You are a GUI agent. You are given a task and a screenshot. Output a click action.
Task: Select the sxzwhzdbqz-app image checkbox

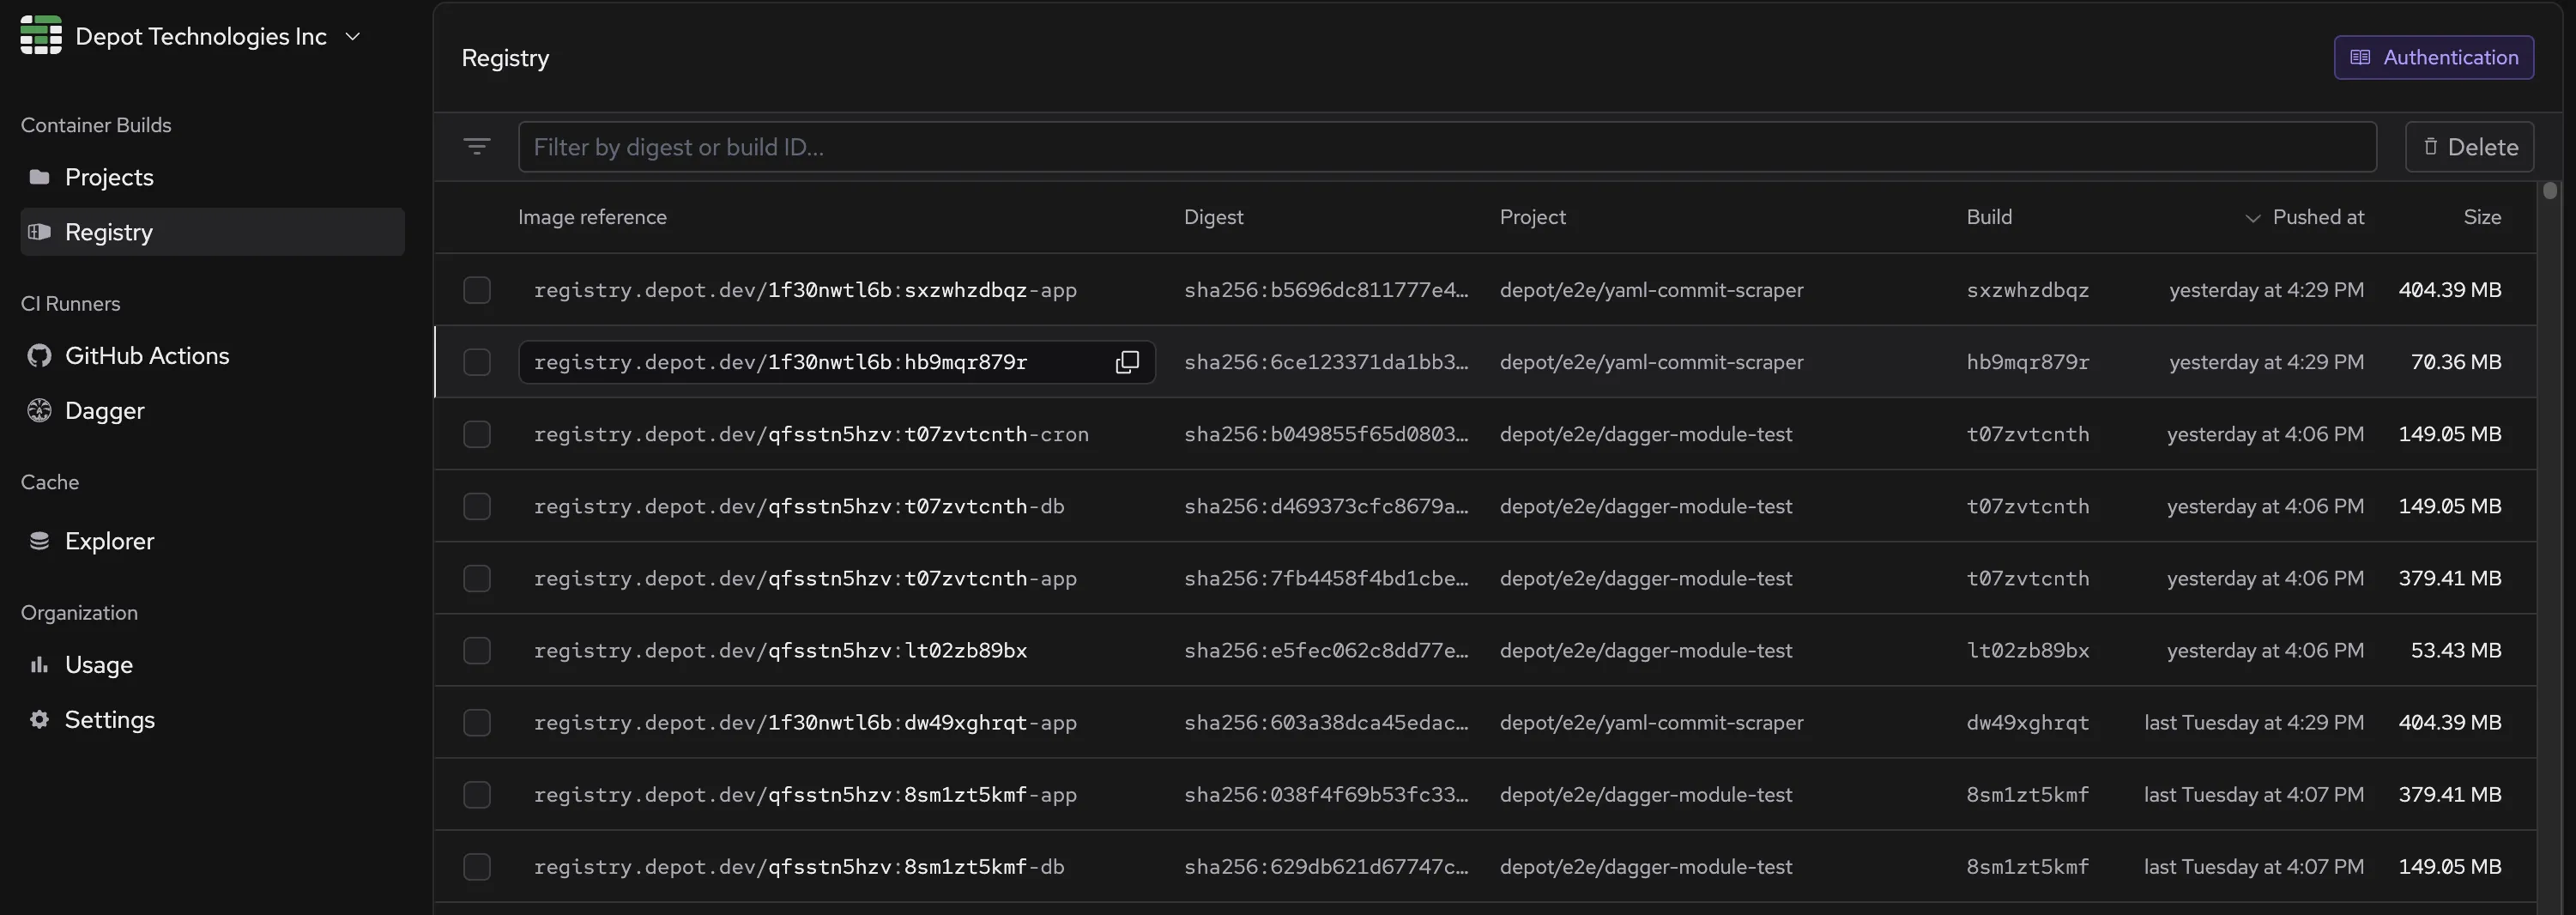click(477, 290)
